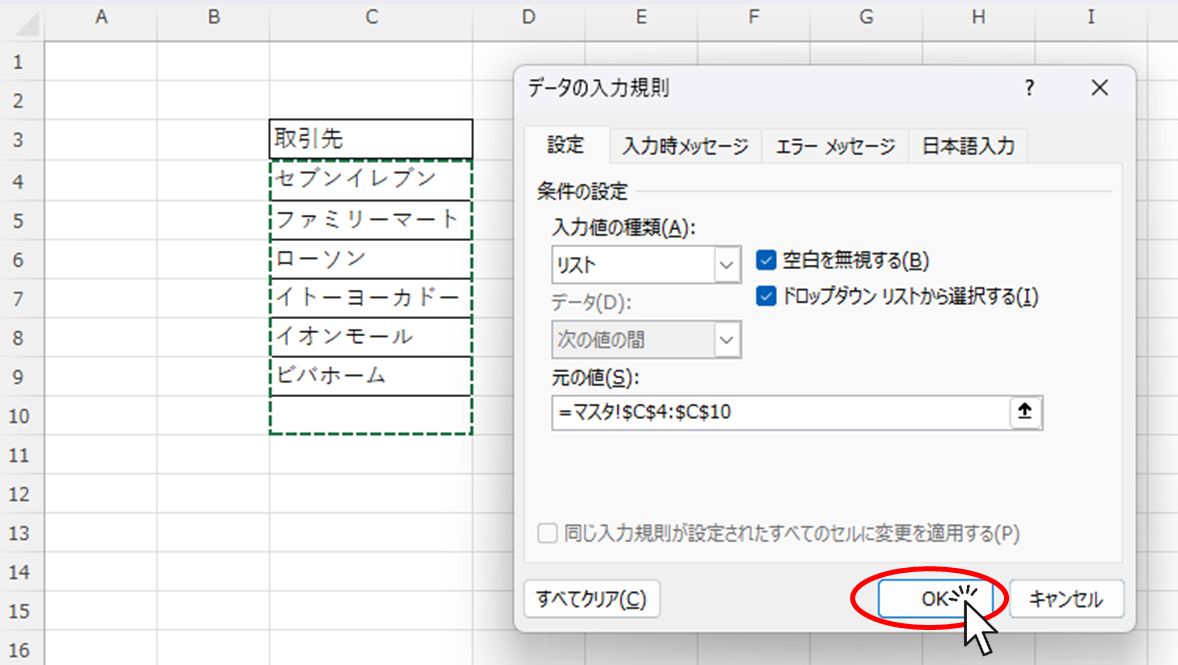Select column B header
1178x665 pixels.
pos(213,18)
